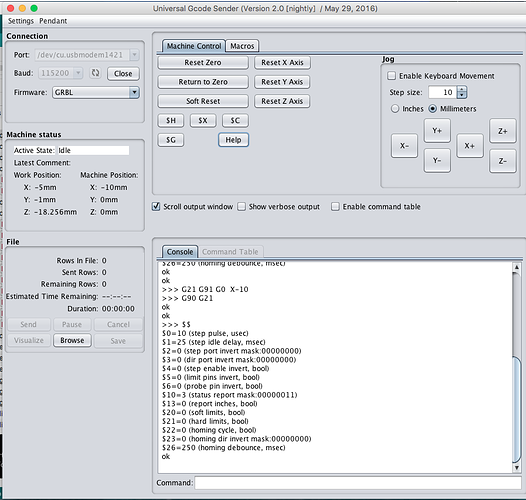Select the Console tab

click(180, 252)
